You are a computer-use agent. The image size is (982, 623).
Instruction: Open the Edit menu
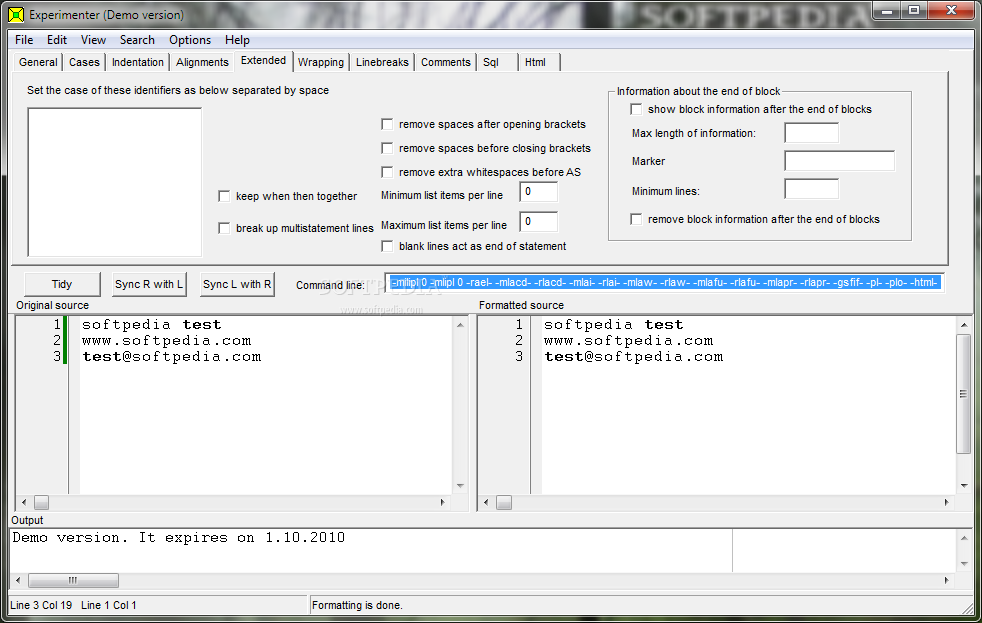coord(56,40)
